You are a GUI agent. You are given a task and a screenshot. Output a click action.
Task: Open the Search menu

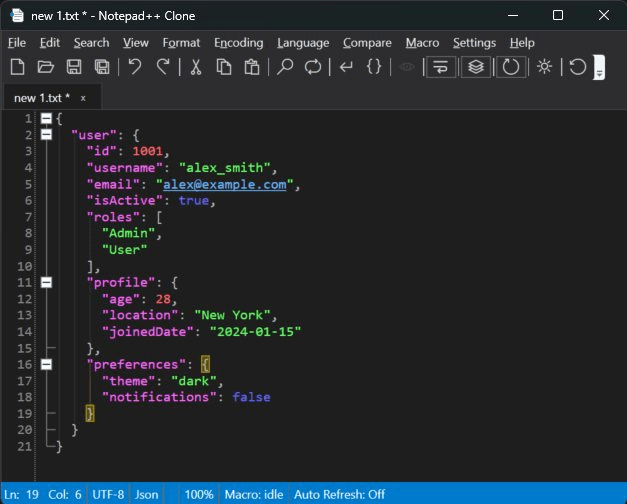[x=91, y=43]
